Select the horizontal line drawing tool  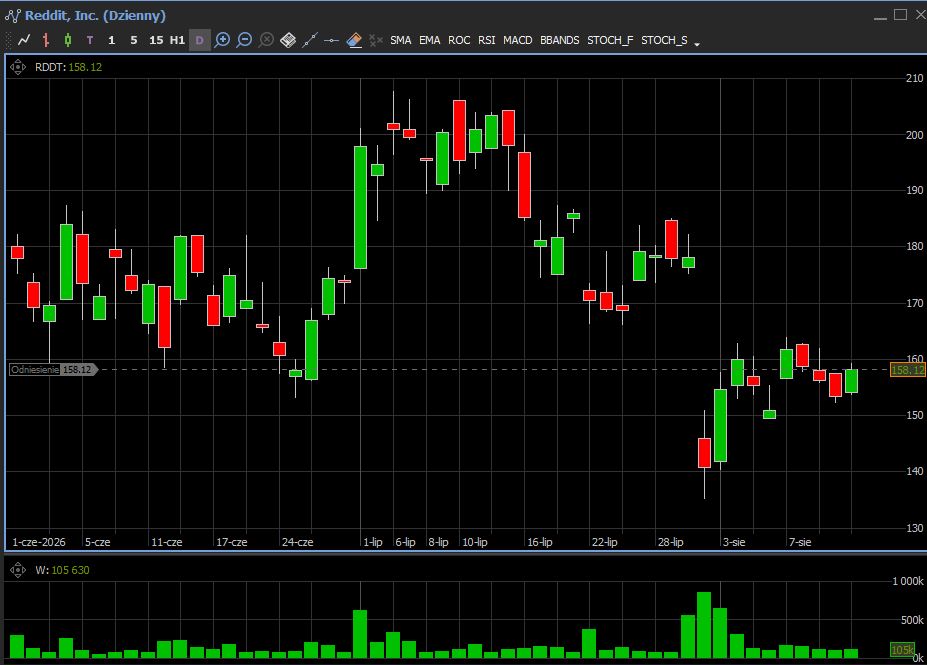(332, 40)
